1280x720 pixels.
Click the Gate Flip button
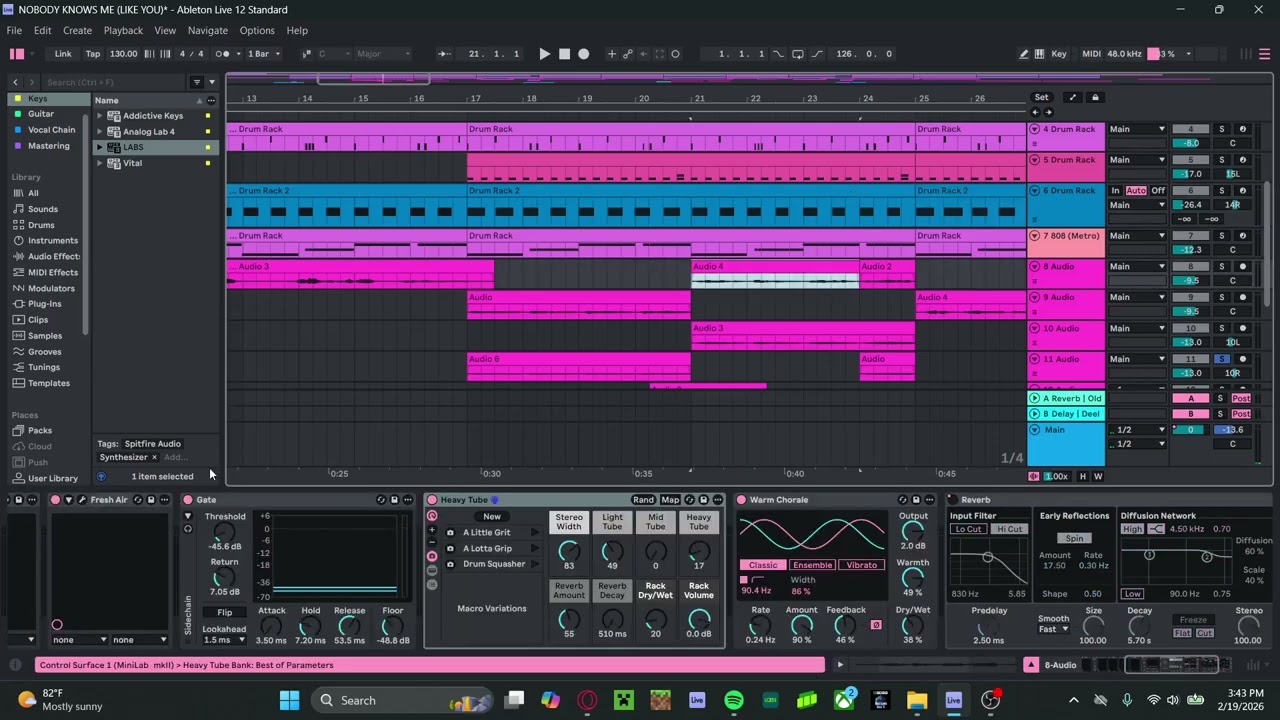tap(225, 613)
